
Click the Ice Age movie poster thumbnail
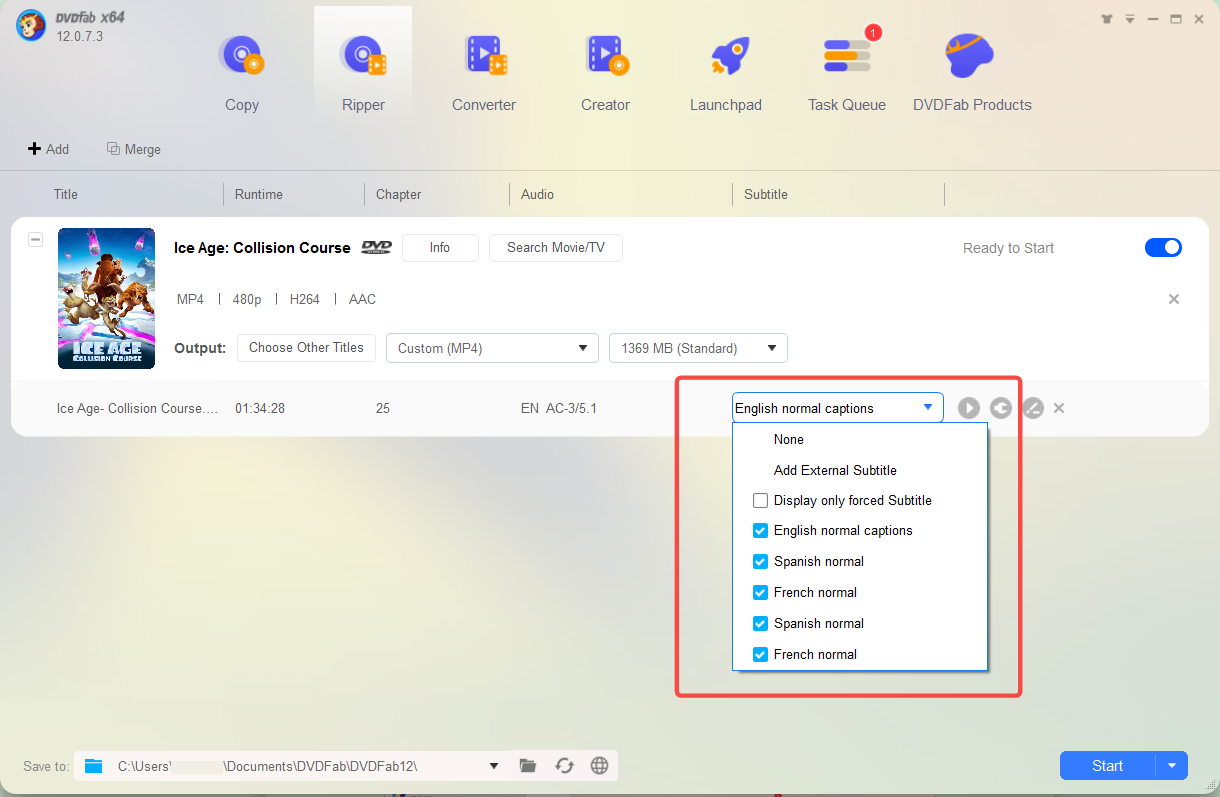(106, 298)
